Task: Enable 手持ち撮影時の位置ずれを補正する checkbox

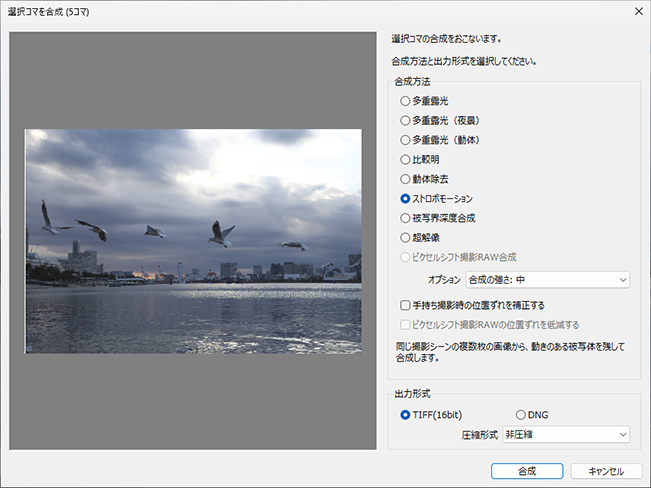Action: tap(405, 304)
